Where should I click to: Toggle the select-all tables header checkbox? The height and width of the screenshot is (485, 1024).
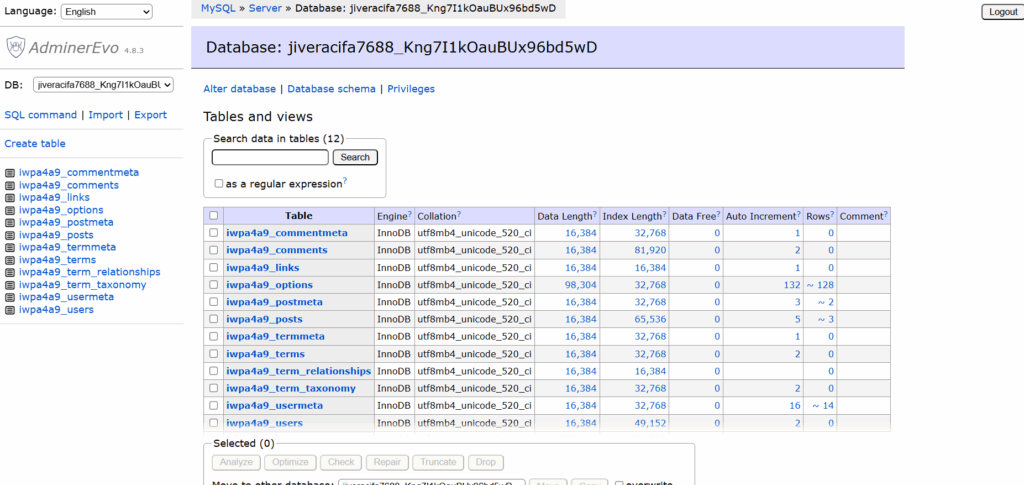[x=214, y=215]
